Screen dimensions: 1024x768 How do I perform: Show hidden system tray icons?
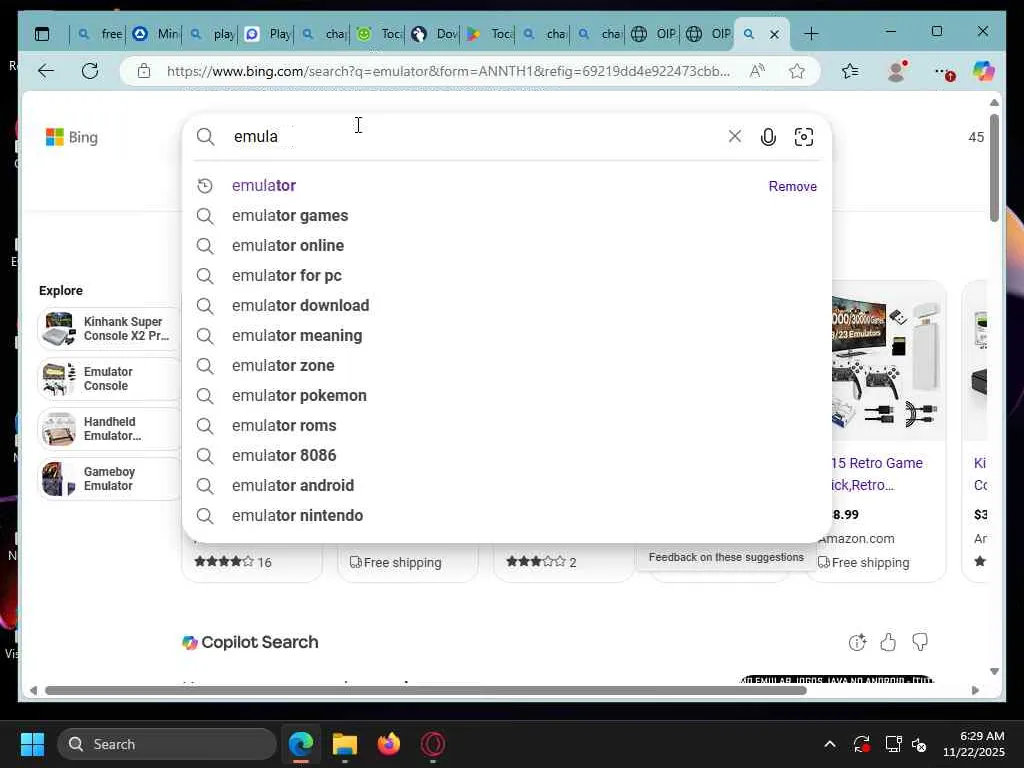[830, 744]
